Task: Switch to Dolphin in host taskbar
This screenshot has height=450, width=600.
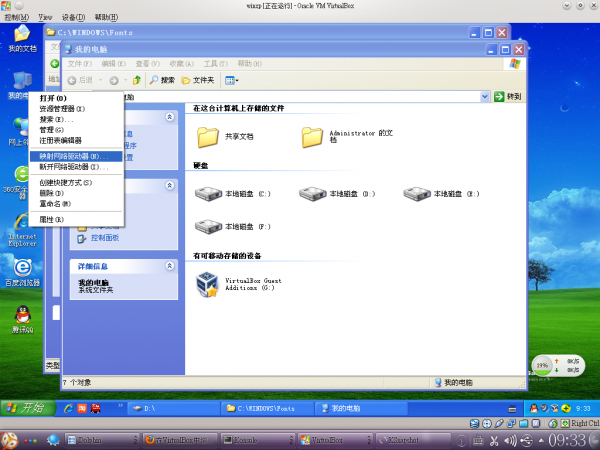Action: 101,440
